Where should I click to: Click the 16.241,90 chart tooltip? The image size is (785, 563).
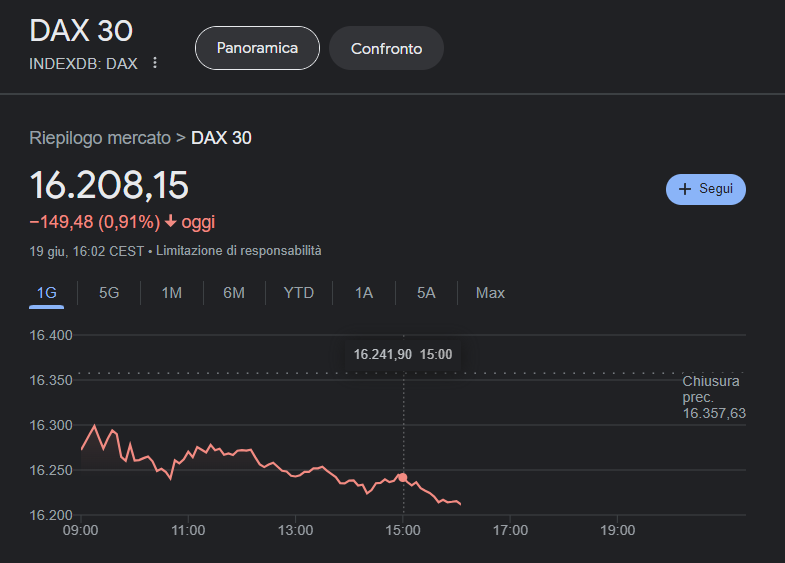coord(403,354)
